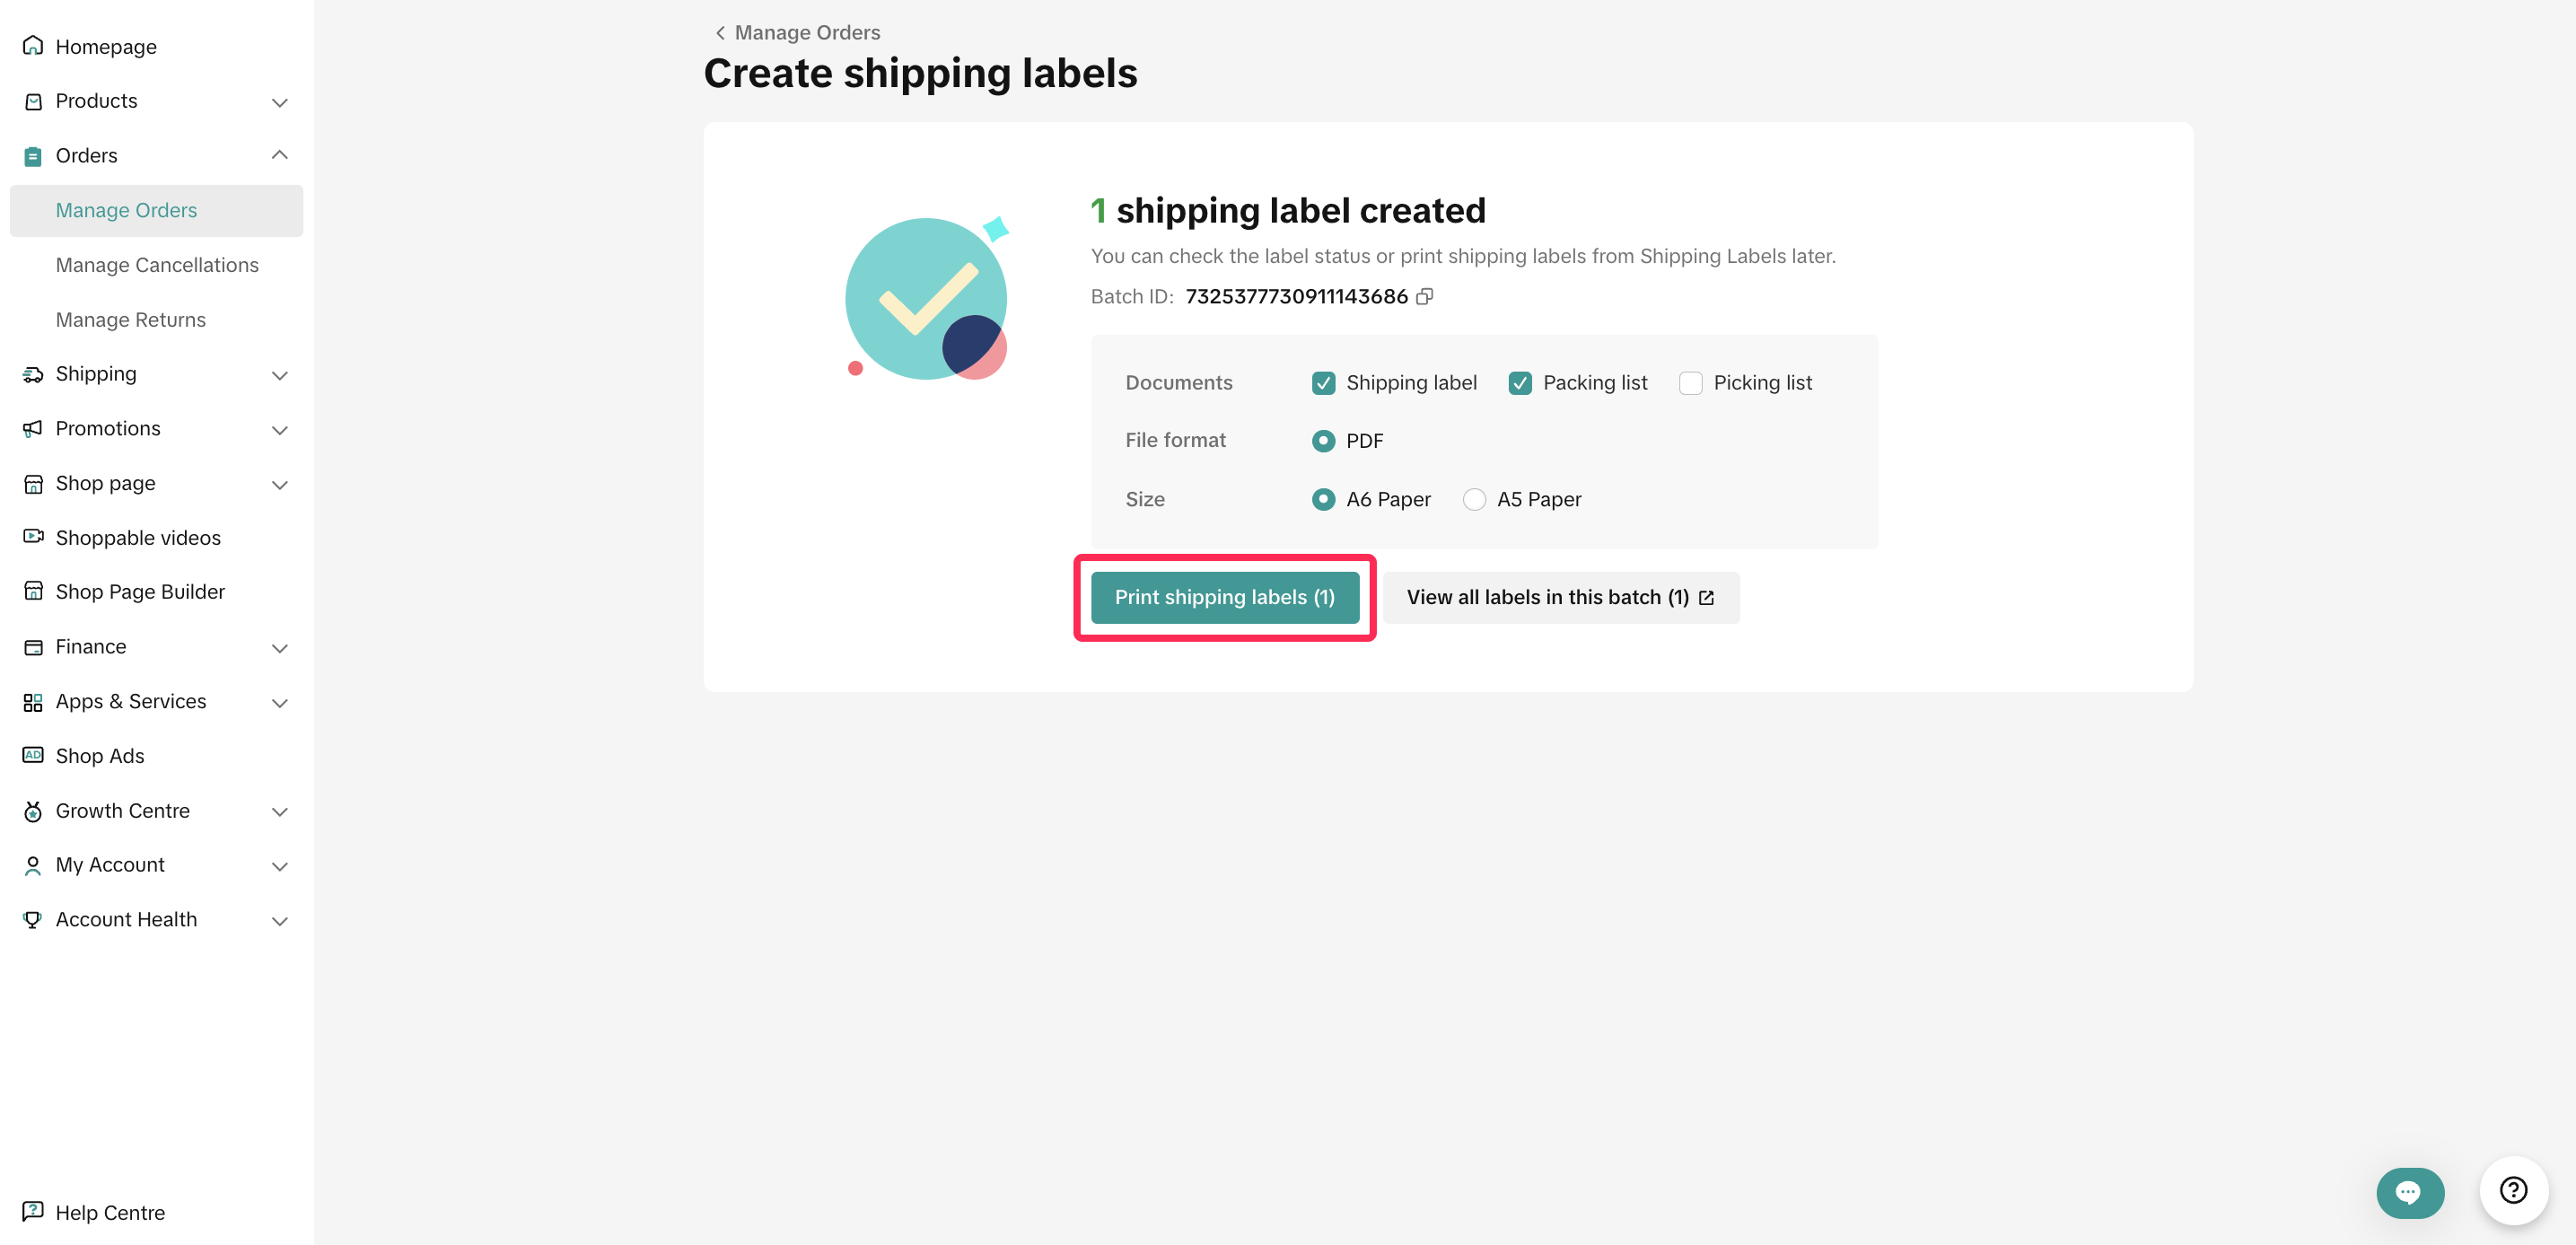Copy the Batch ID using copy icon
This screenshot has height=1245, width=2576.
[1425, 296]
